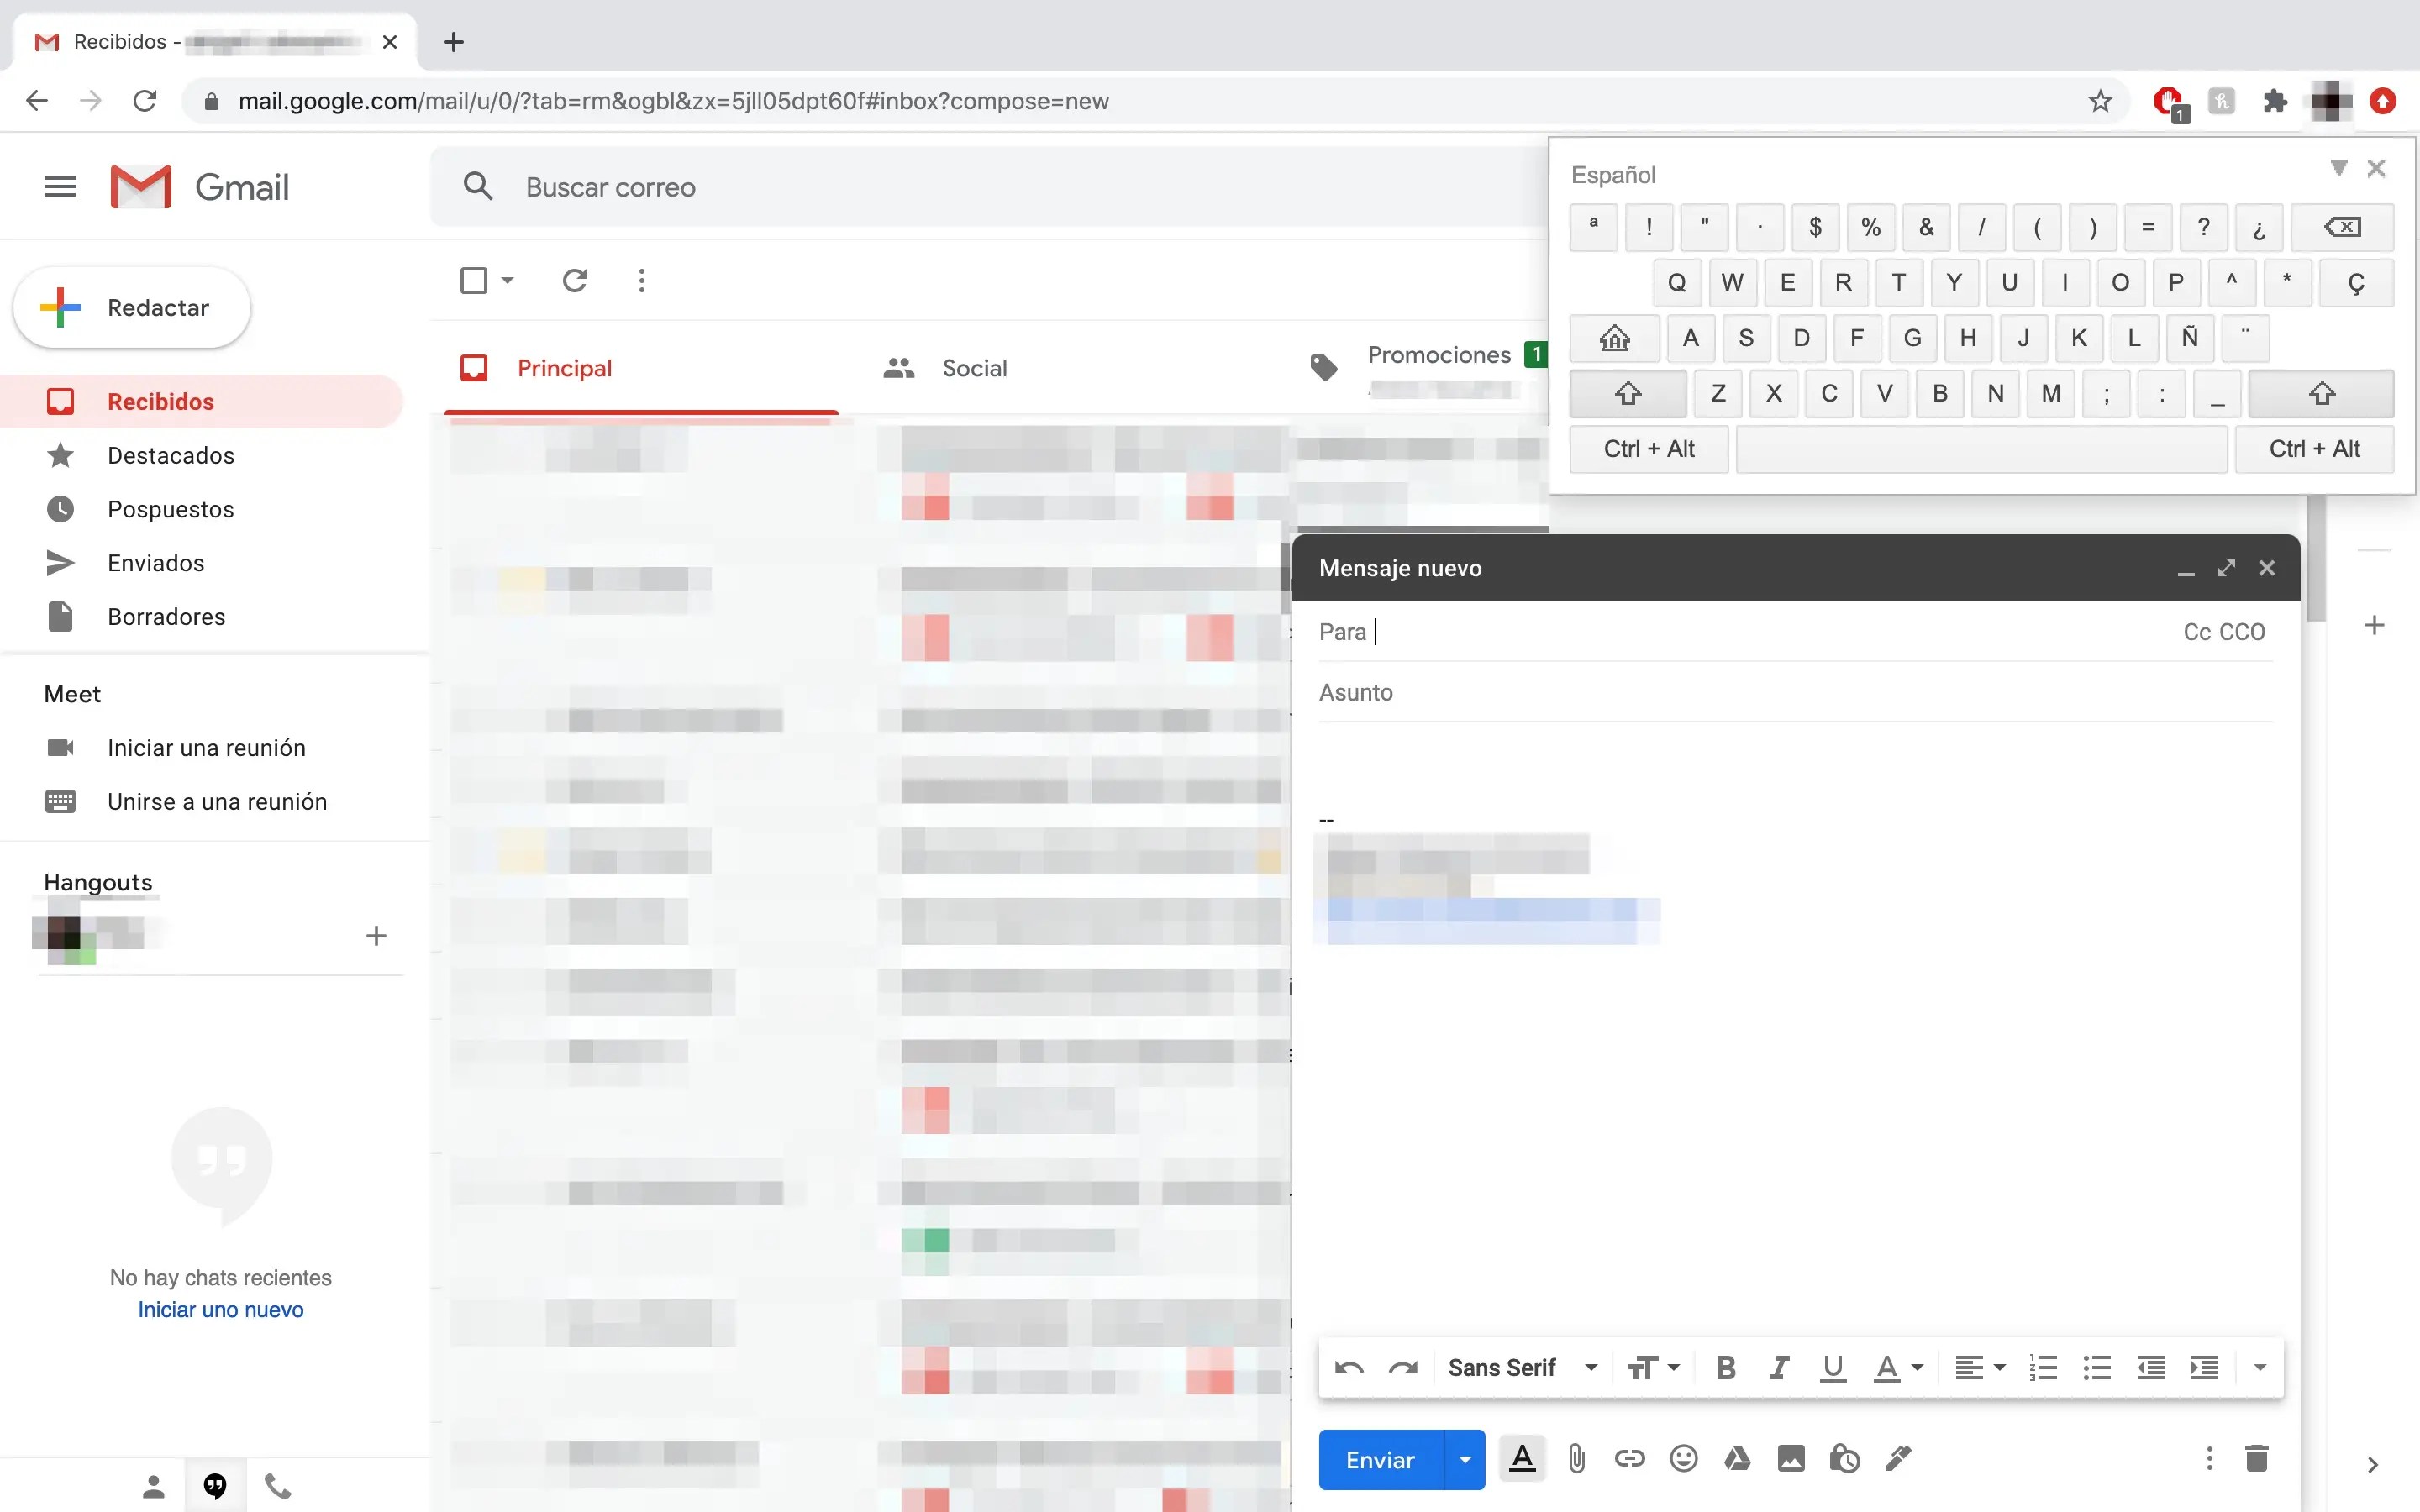2420x1512 pixels.
Task: Click the Iniciar uno nuevo link
Action: [x=220, y=1309]
